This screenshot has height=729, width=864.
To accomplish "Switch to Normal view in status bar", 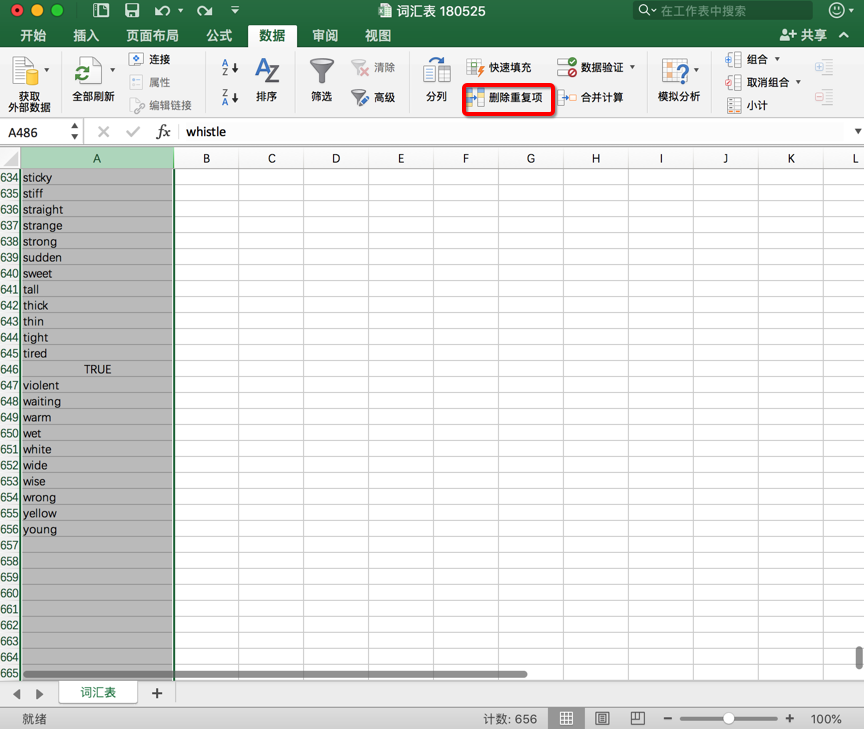I will (566, 718).
